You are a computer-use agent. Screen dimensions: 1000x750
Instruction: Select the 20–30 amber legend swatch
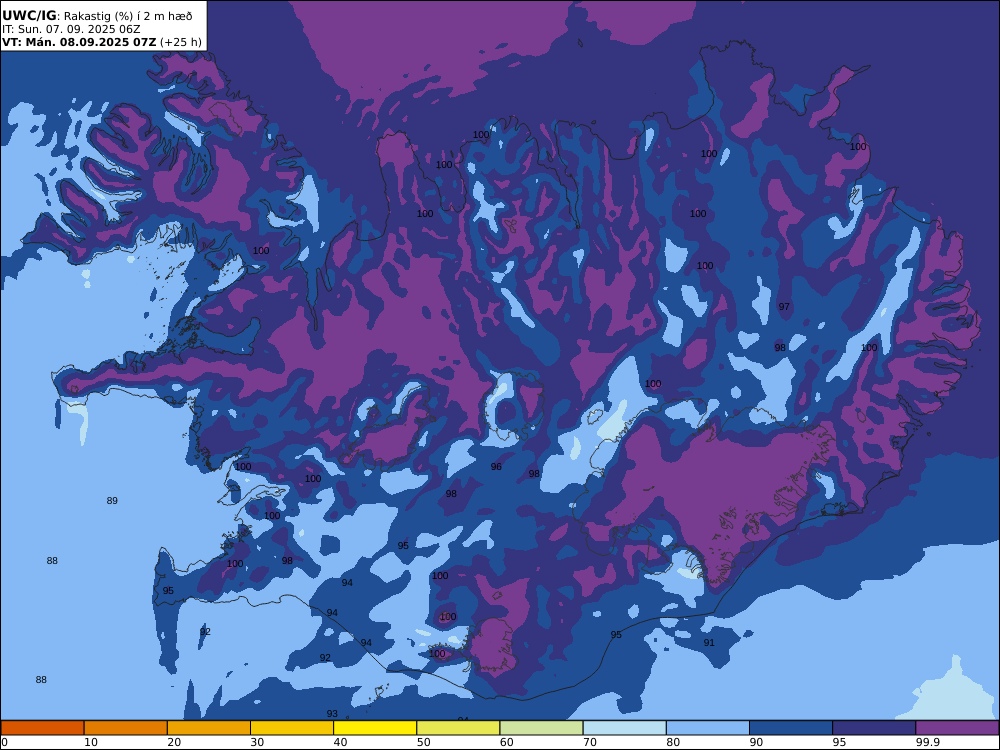(209, 728)
